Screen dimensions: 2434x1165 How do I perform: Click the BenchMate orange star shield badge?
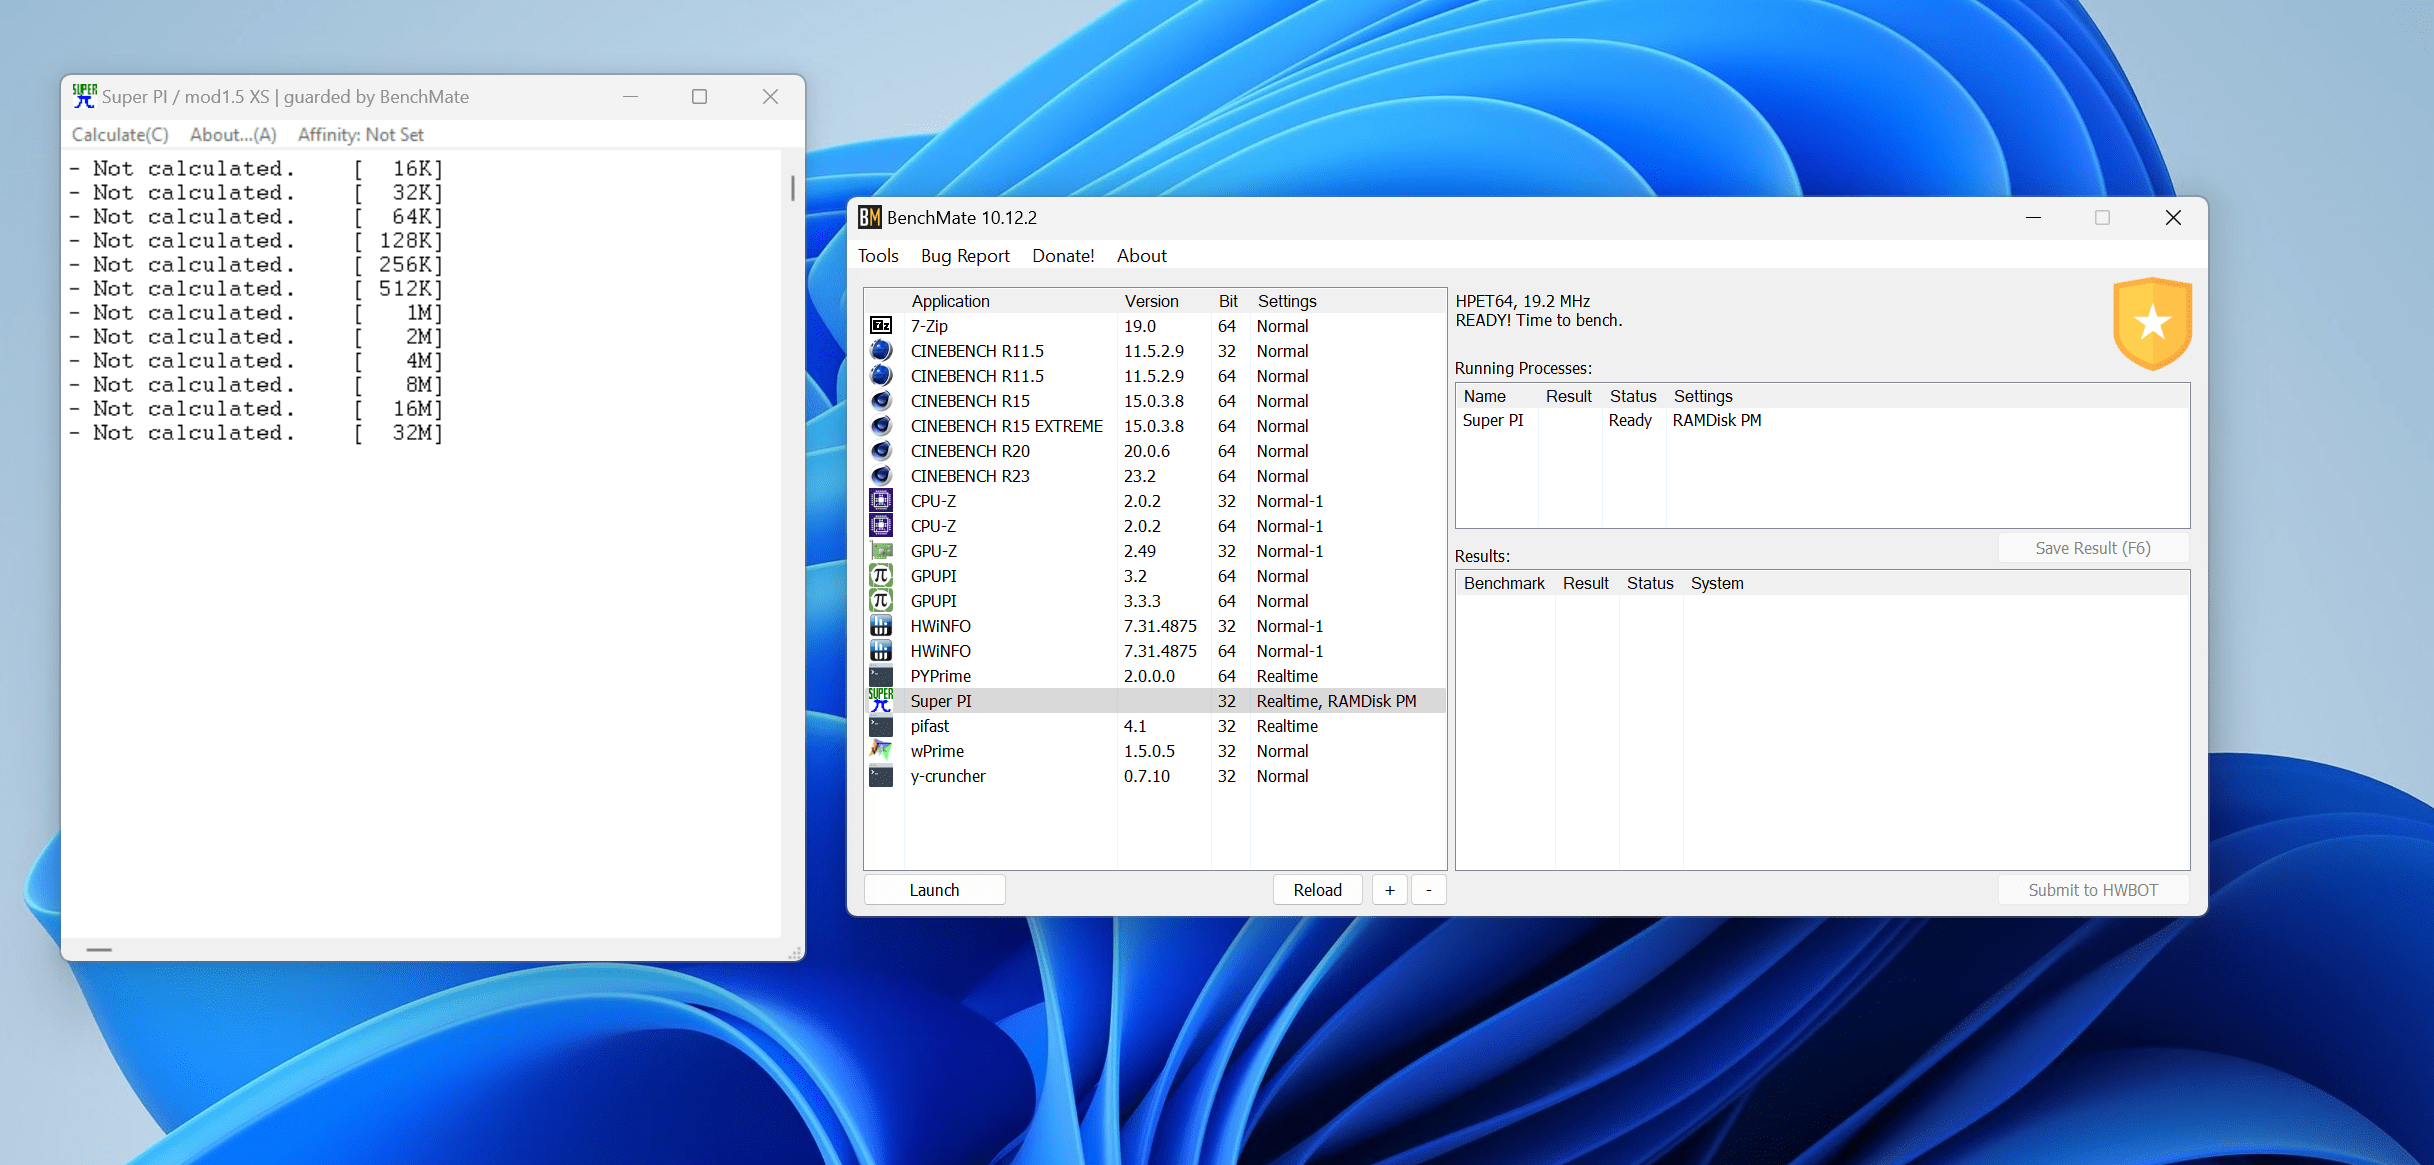(x=2152, y=323)
